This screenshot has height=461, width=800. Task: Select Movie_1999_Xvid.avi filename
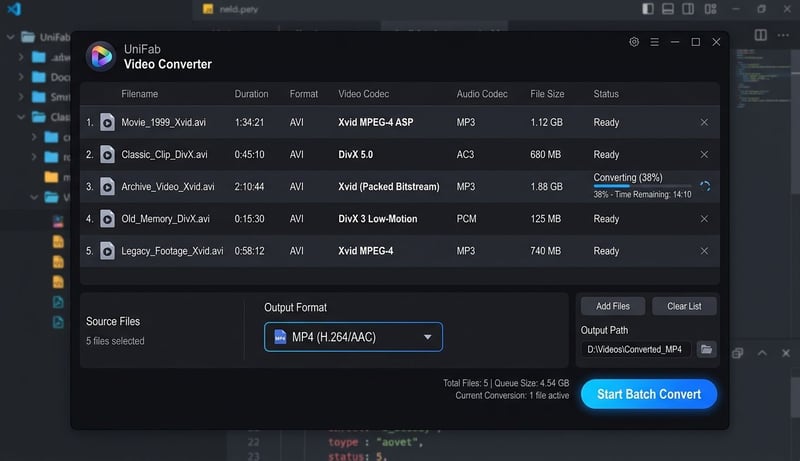pyautogui.click(x=163, y=122)
